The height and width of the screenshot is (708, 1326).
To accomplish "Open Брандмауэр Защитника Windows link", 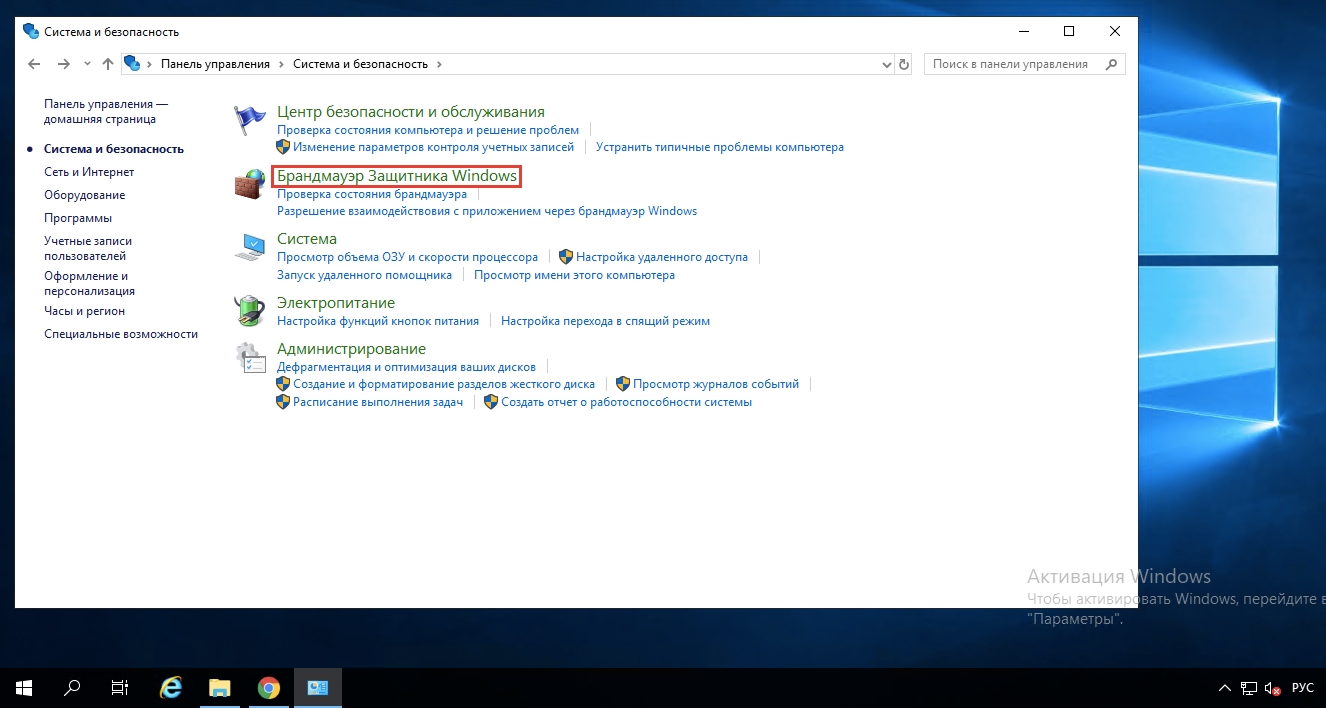I will coord(397,176).
